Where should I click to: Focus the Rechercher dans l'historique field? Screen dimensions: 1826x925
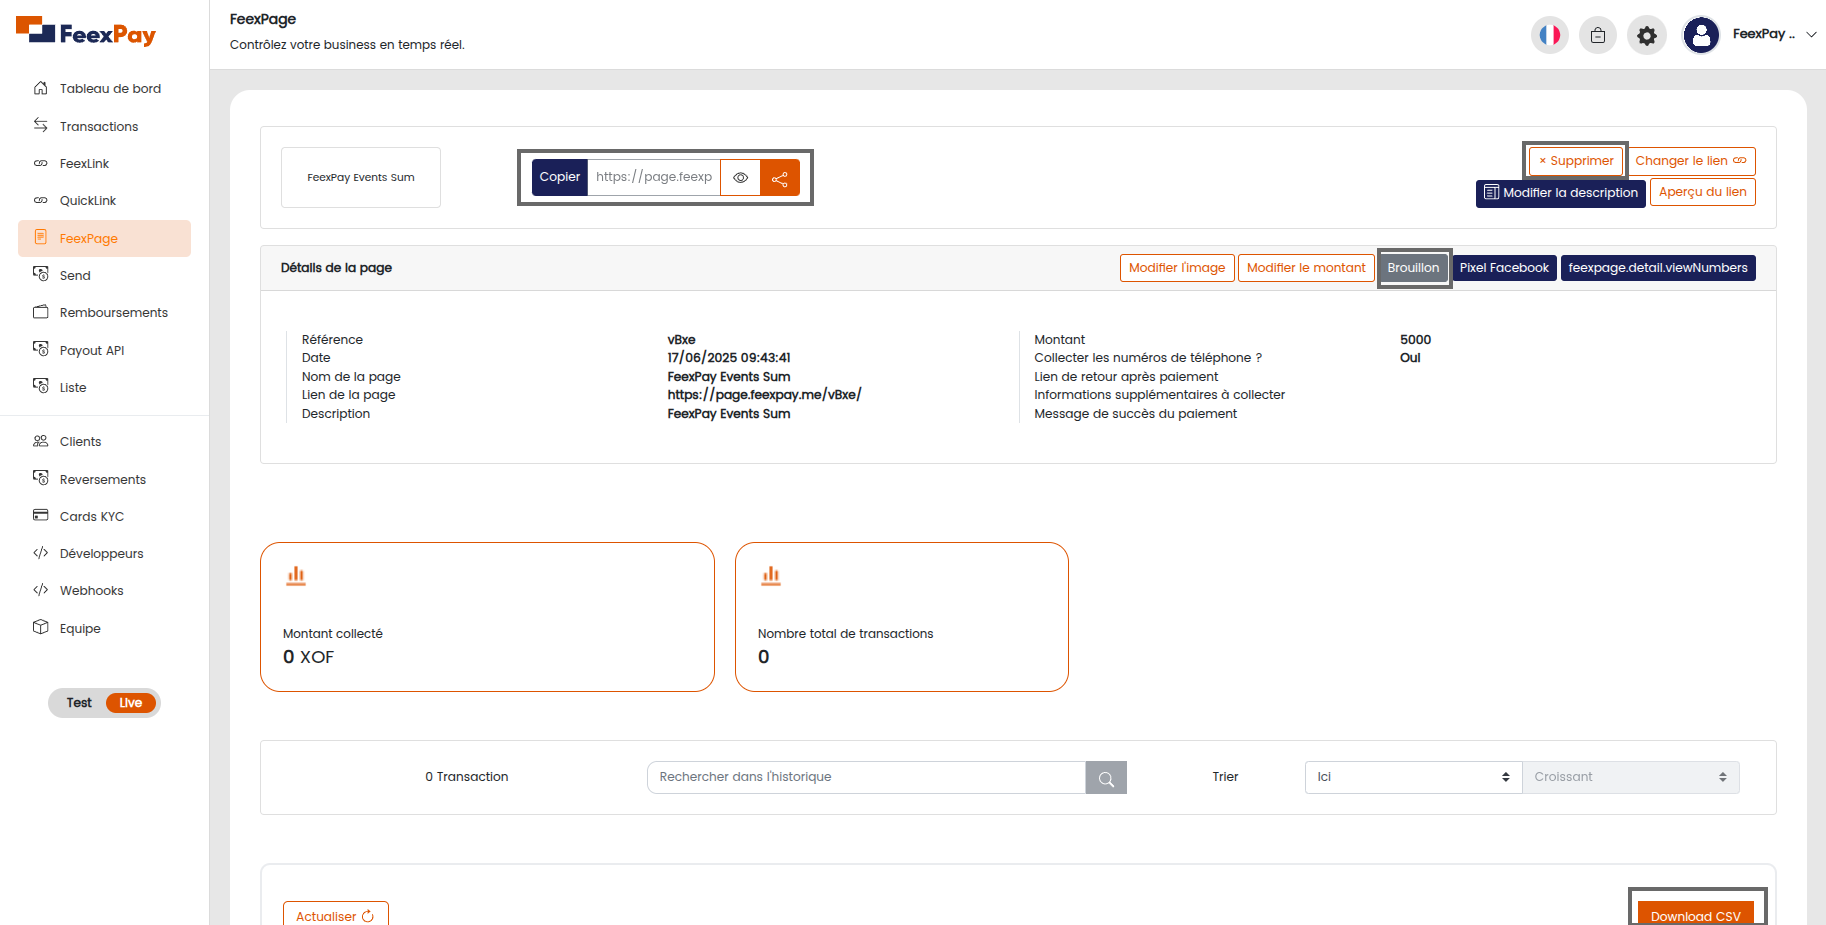click(x=866, y=777)
